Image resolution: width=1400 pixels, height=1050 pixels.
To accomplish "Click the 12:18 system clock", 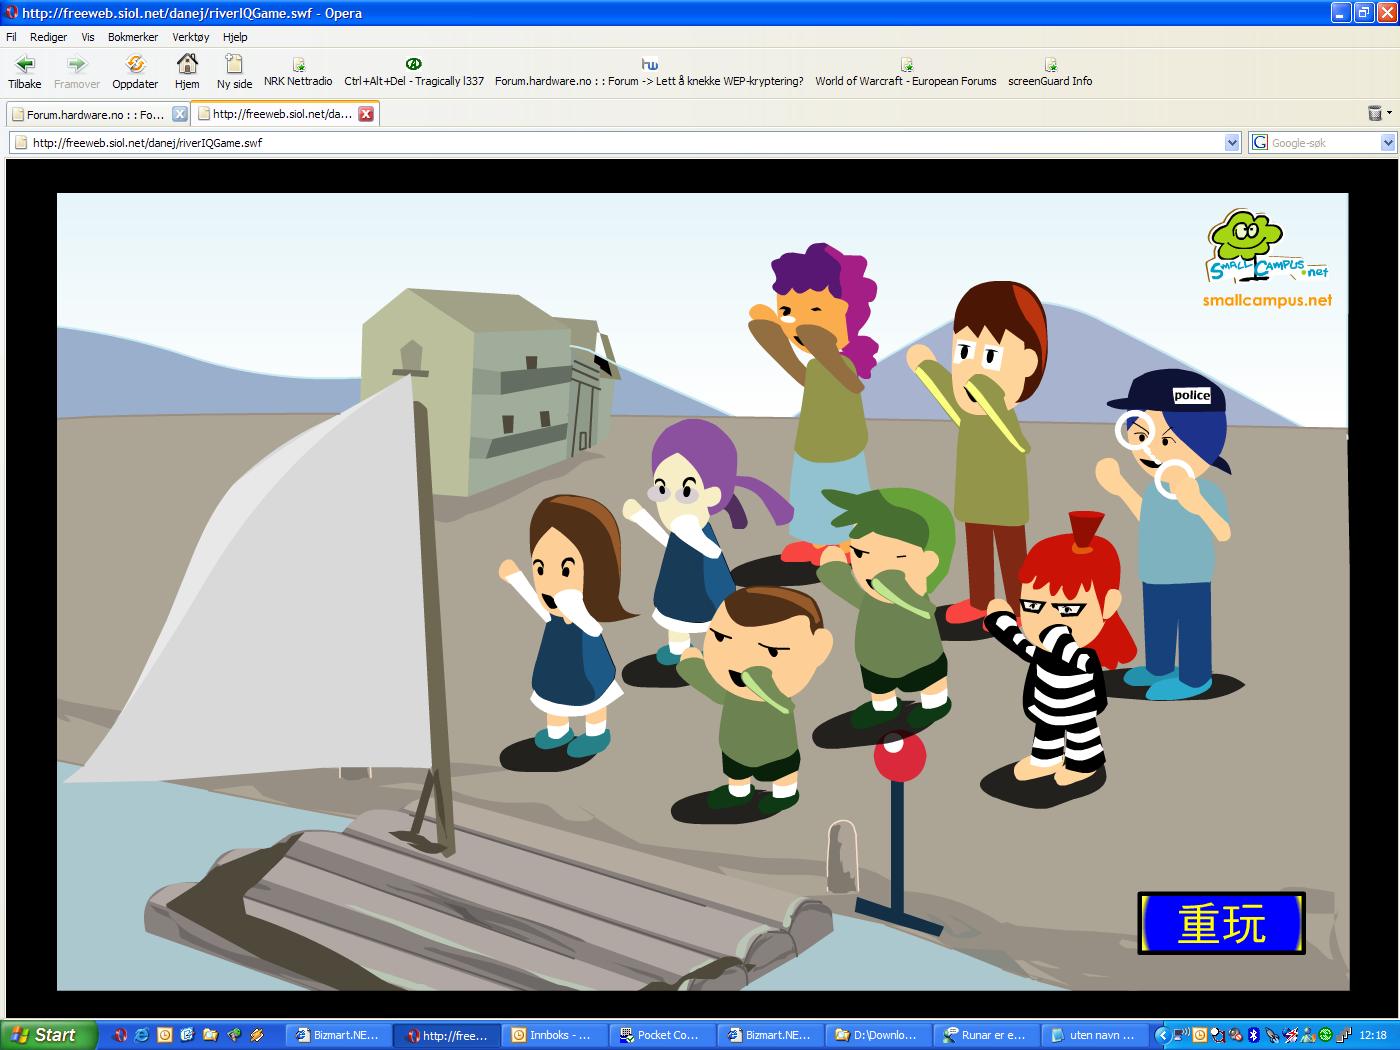I will (1373, 1035).
